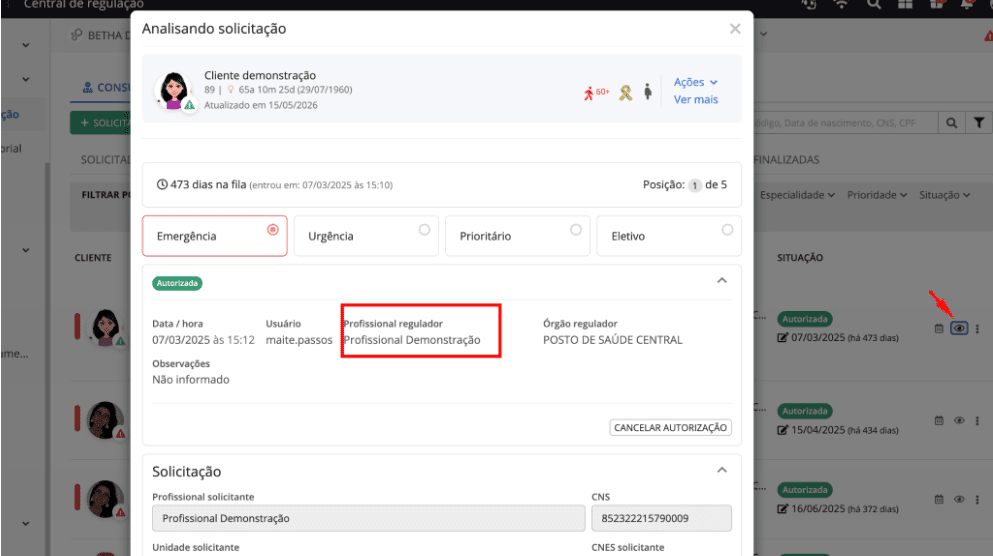Expand the sidebar chevron beside the CLIENTE header
Screen dimensions: 993x556
(x=26, y=250)
